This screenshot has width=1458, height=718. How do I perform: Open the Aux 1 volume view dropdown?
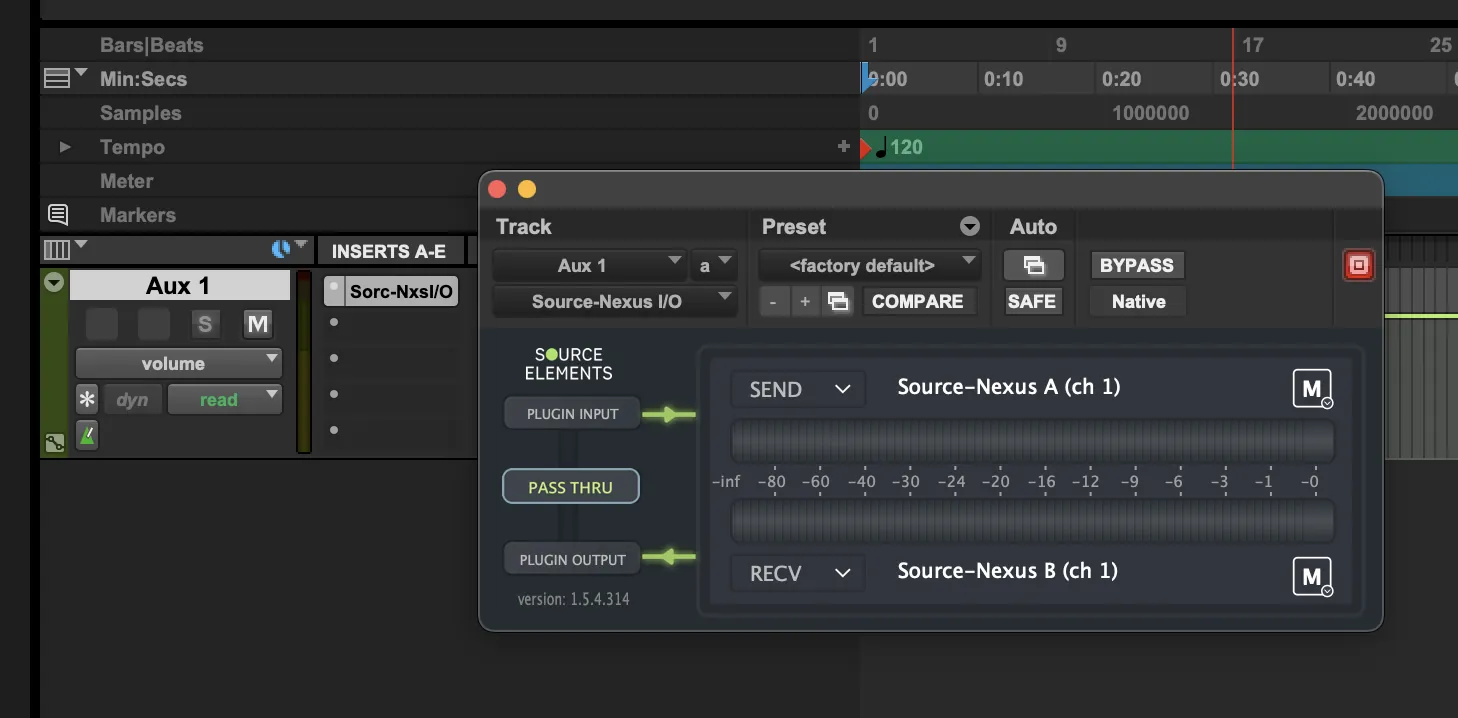click(x=179, y=363)
